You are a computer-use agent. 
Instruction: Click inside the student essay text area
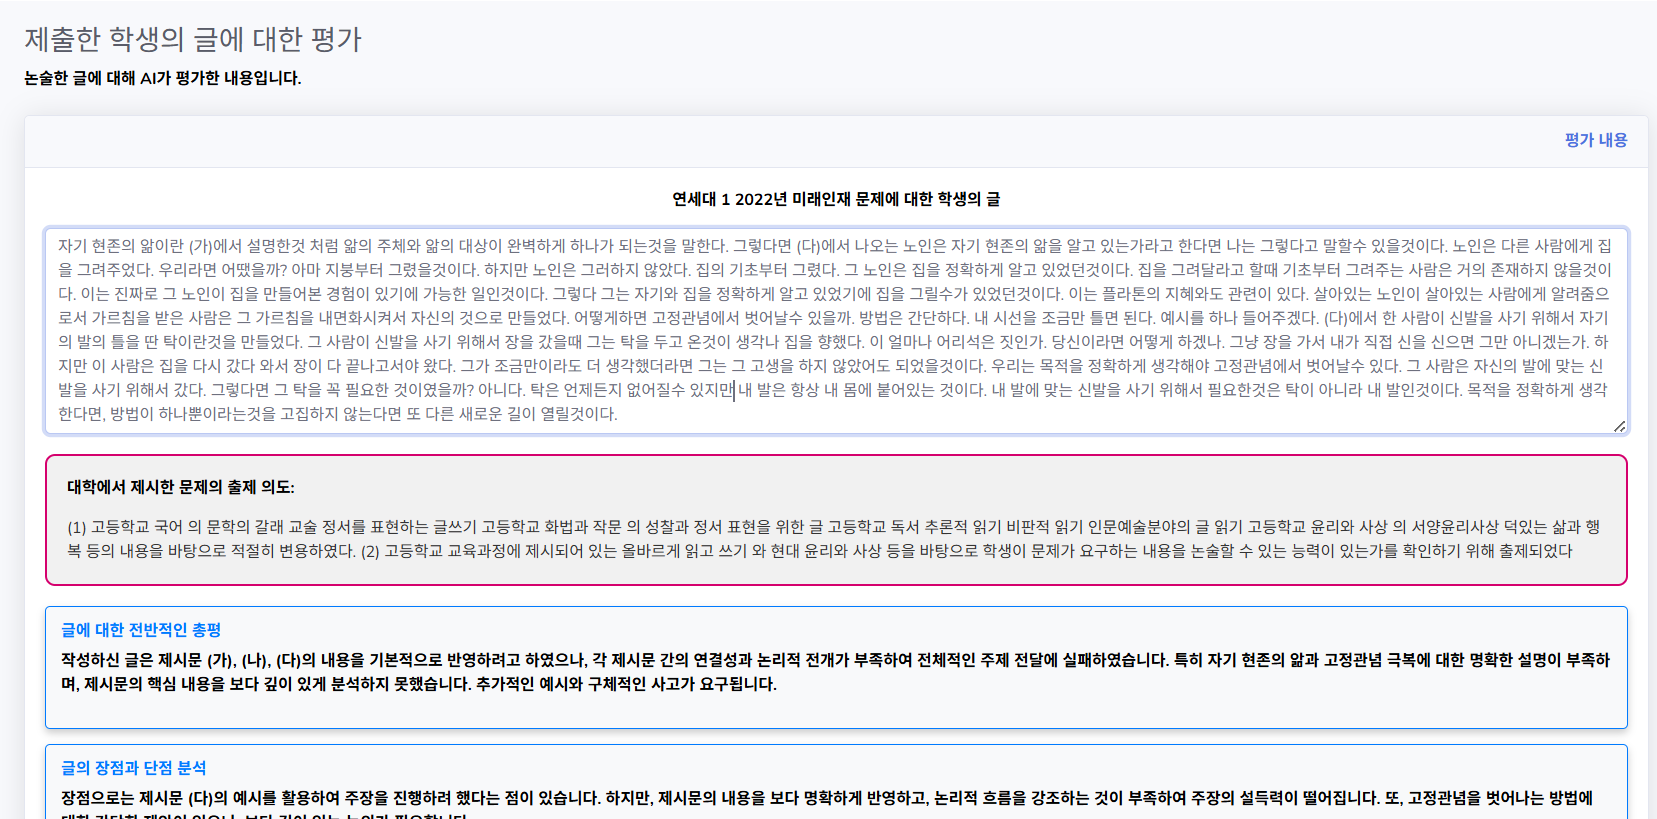click(x=836, y=331)
